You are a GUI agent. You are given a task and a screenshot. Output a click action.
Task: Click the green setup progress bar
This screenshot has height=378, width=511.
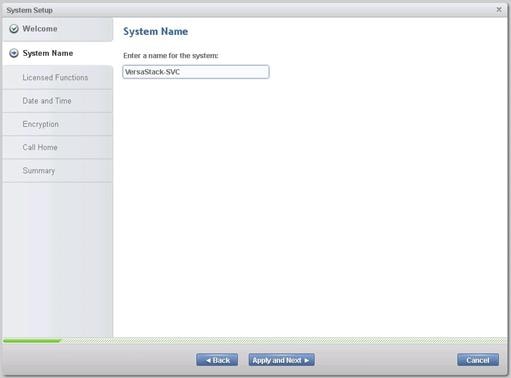point(32,341)
